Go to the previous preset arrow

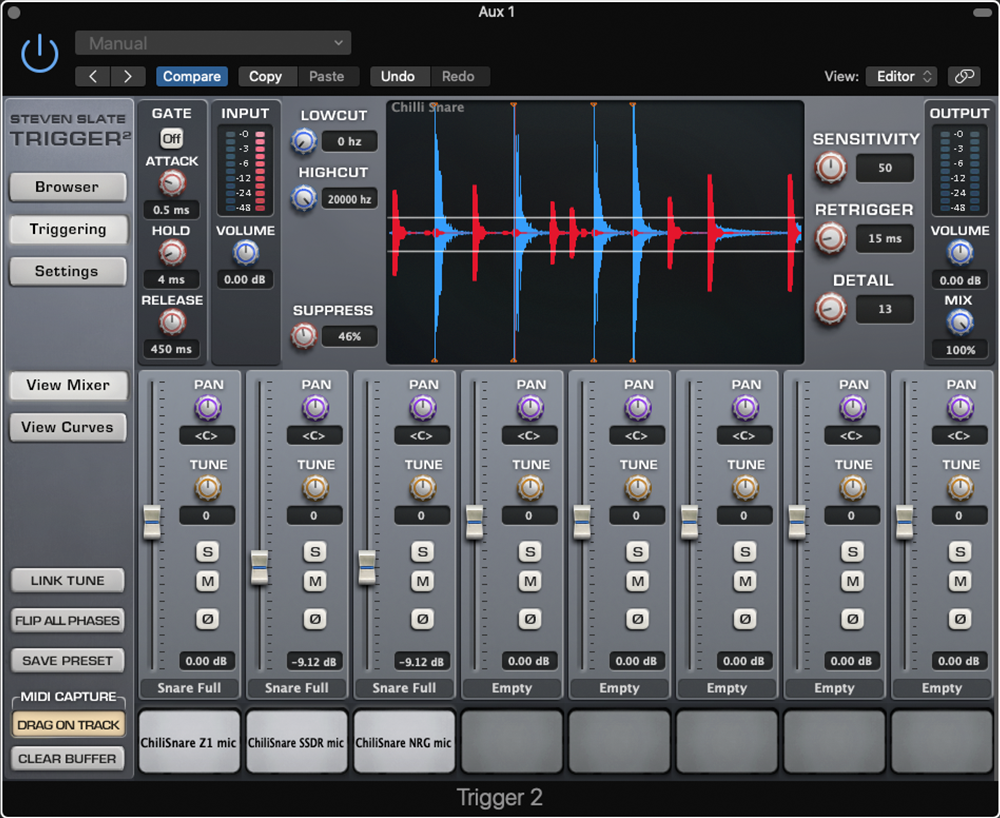point(93,77)
